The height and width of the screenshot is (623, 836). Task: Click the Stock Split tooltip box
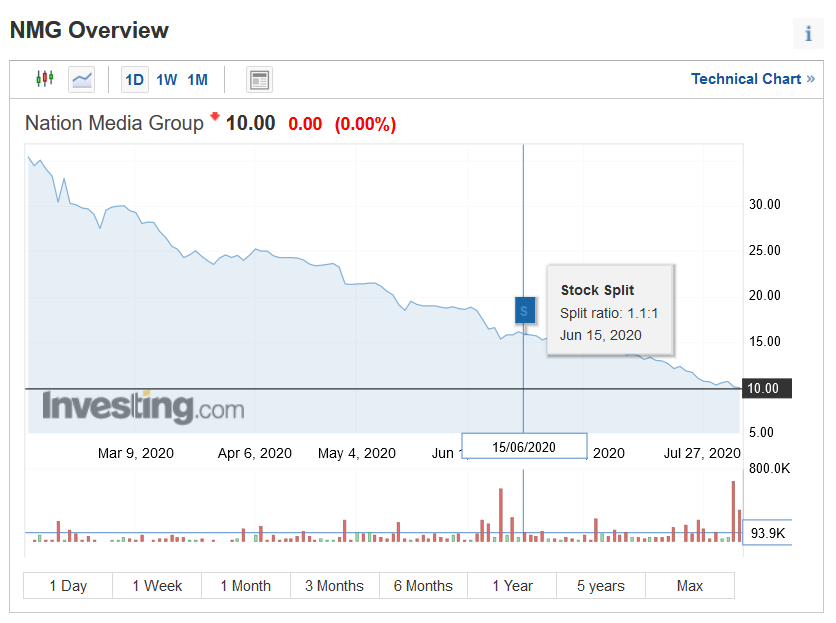point(610,310)
